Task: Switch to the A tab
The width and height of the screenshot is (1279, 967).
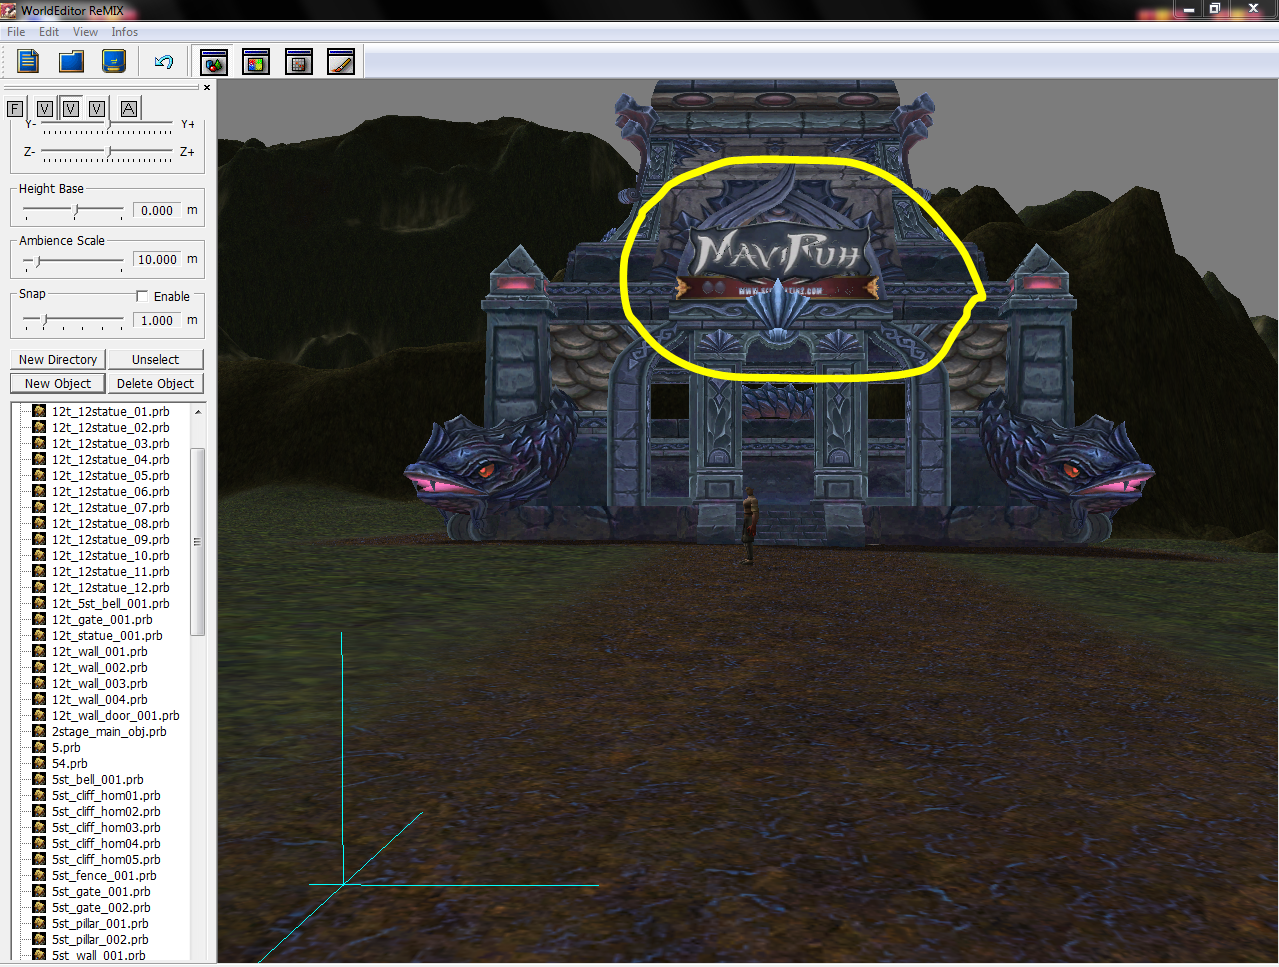Action: [129, 108]
